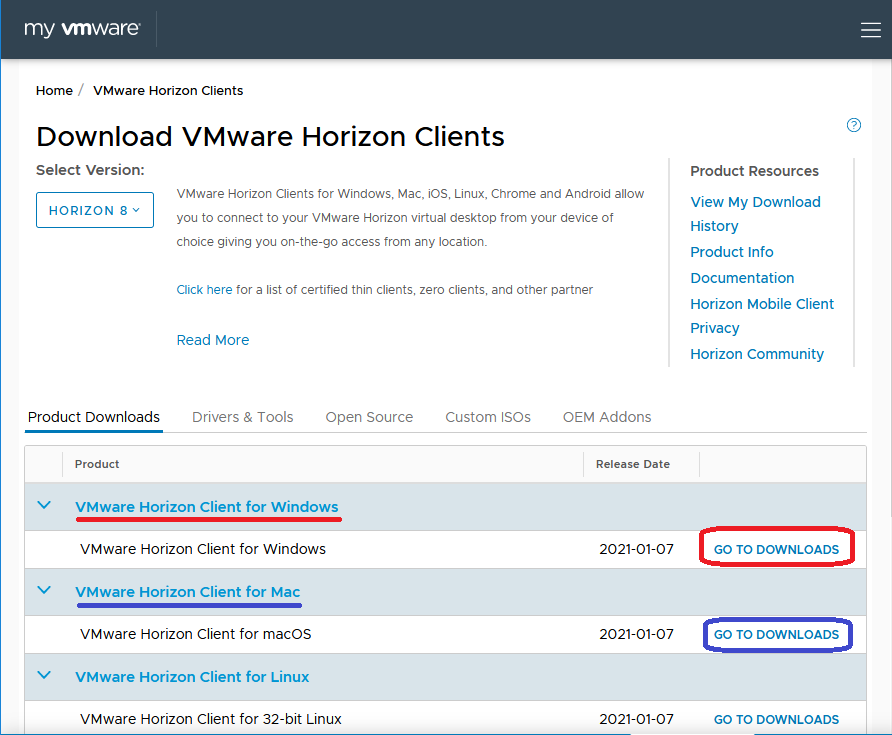
Task: Open the Product Info link
Action: [732, 252]
